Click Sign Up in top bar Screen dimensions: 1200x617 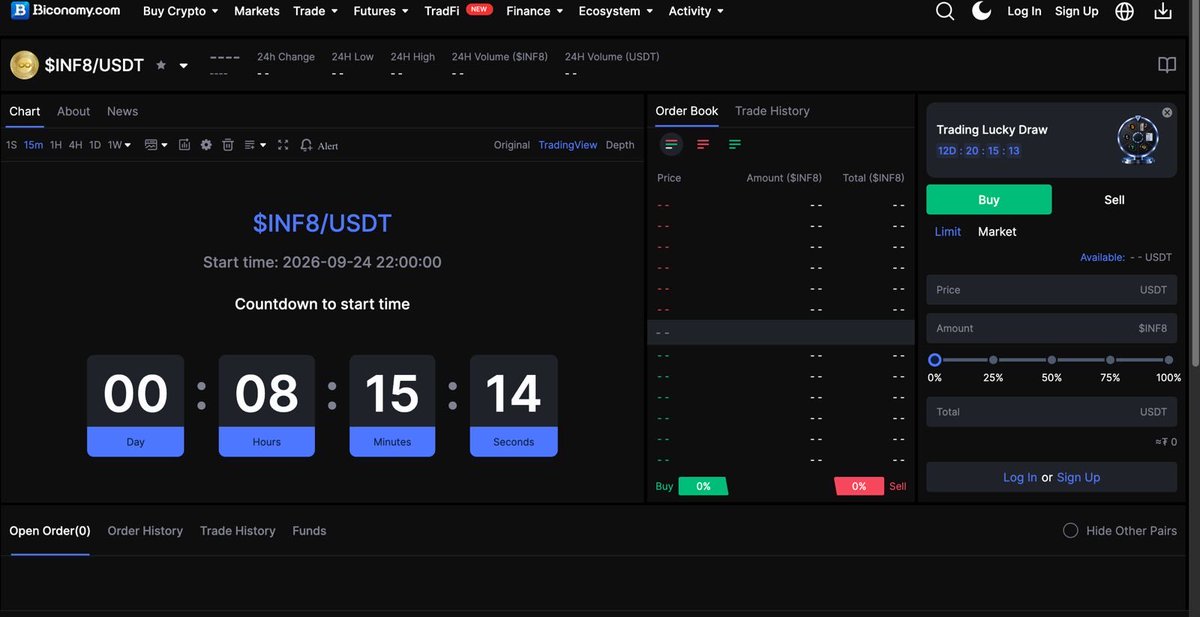[1076, 11]
